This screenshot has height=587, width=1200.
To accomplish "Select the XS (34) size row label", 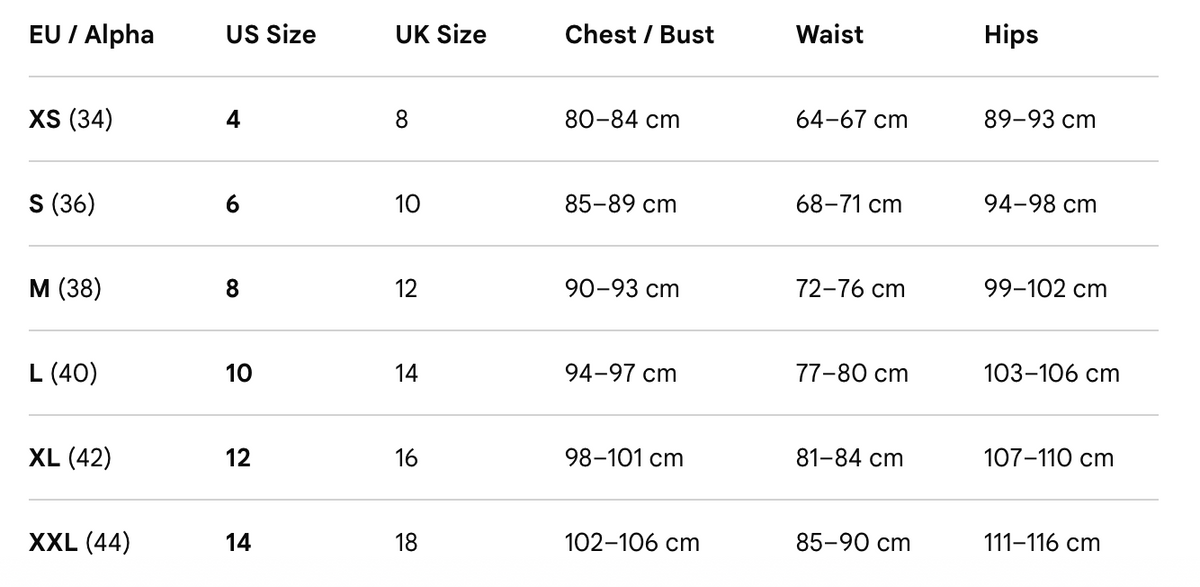I will (71, 120).
